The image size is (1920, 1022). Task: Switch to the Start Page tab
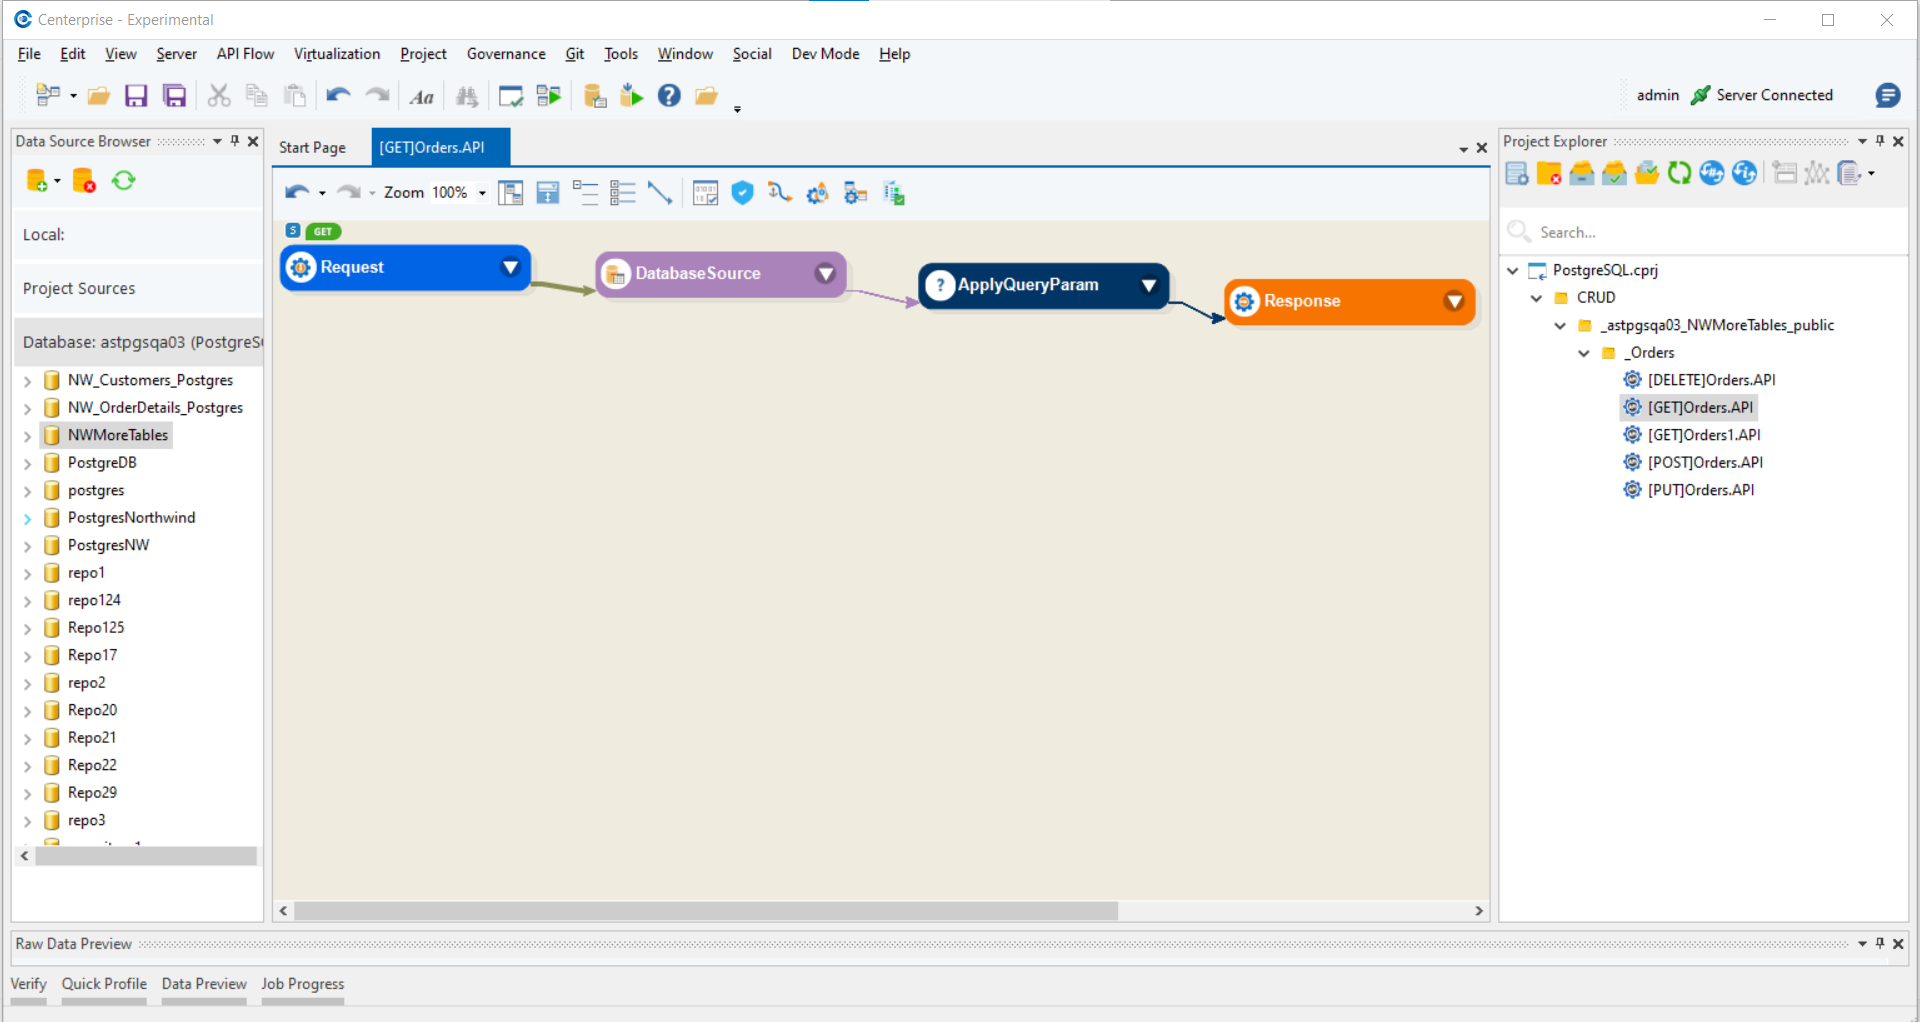point(312,148)
